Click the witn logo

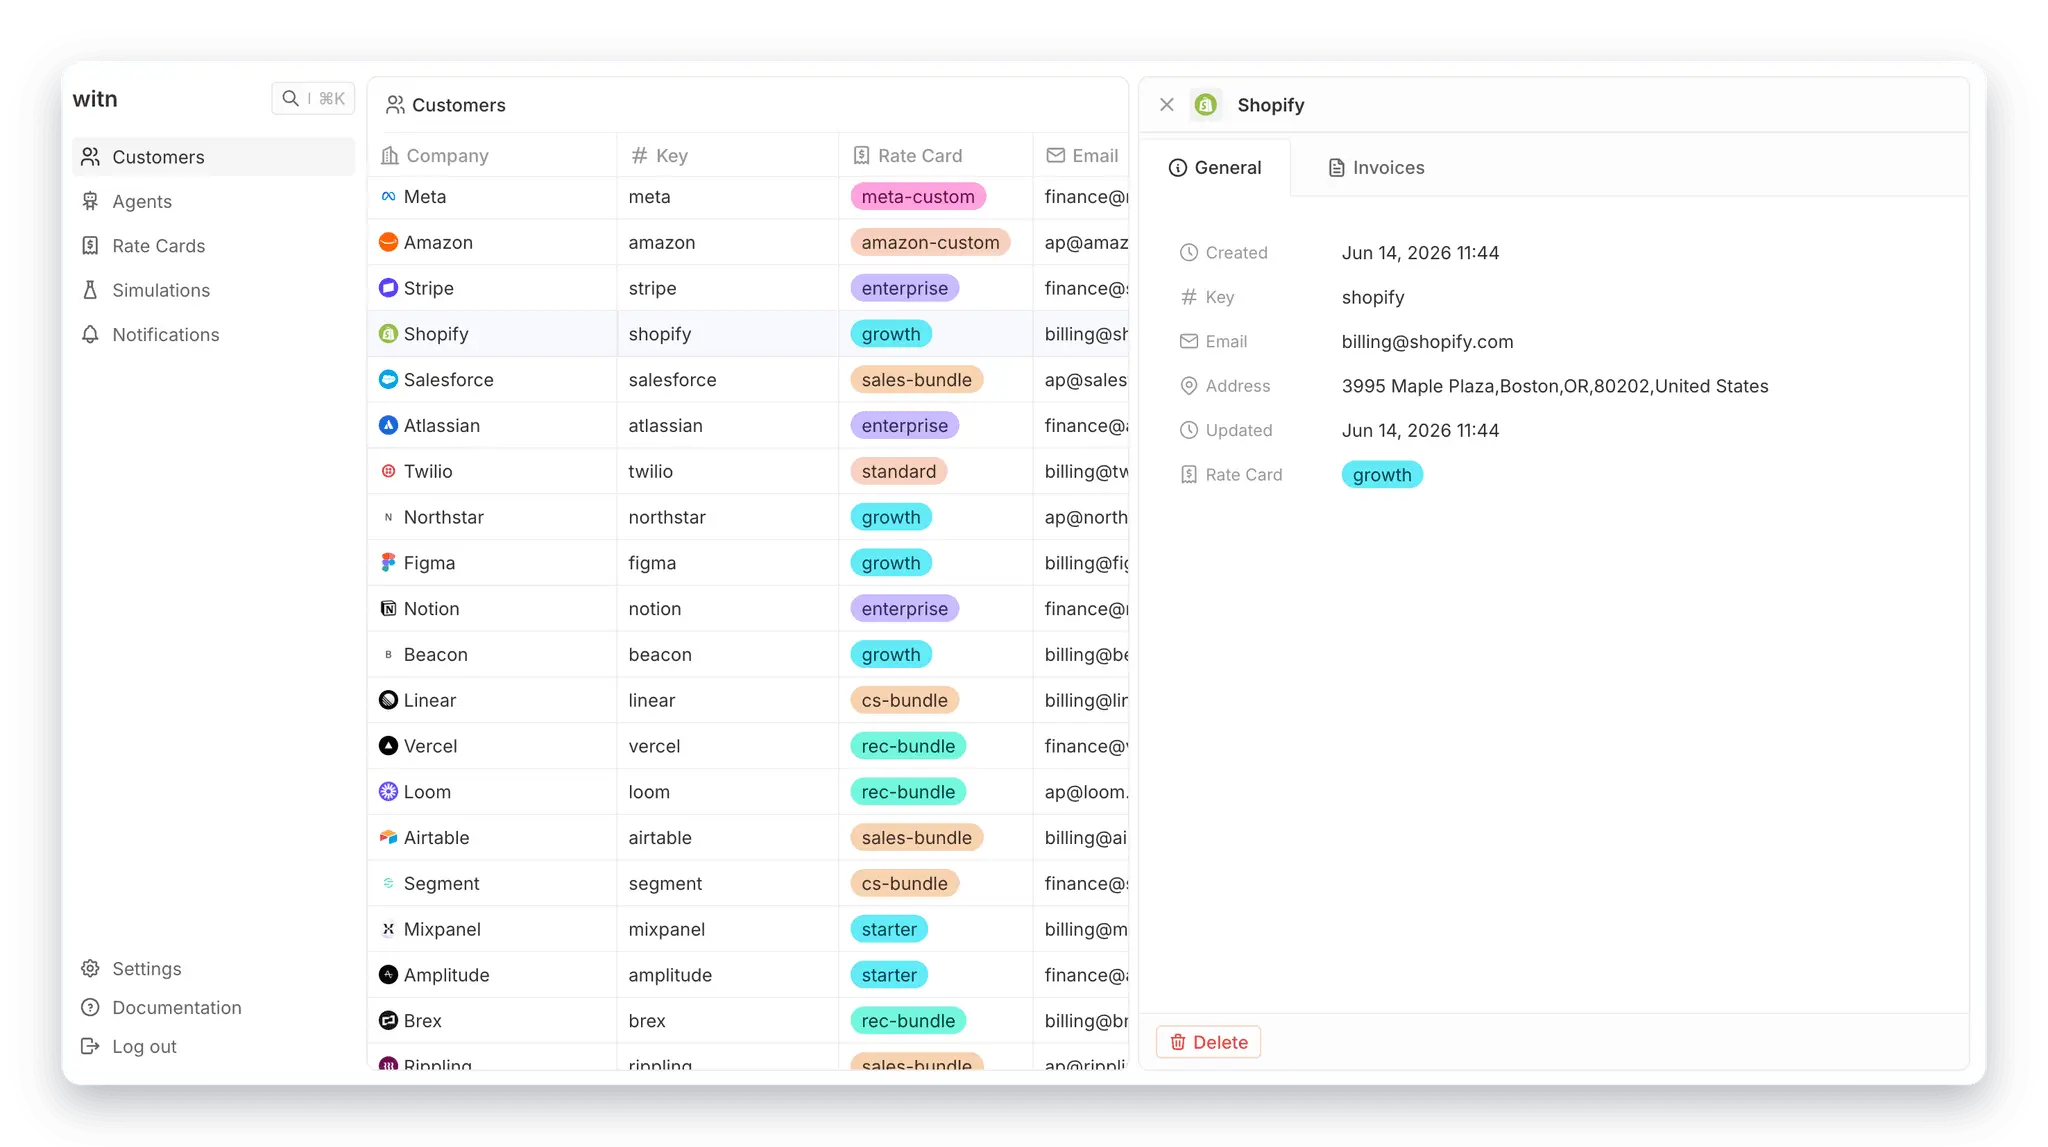(x=95, y=99)
